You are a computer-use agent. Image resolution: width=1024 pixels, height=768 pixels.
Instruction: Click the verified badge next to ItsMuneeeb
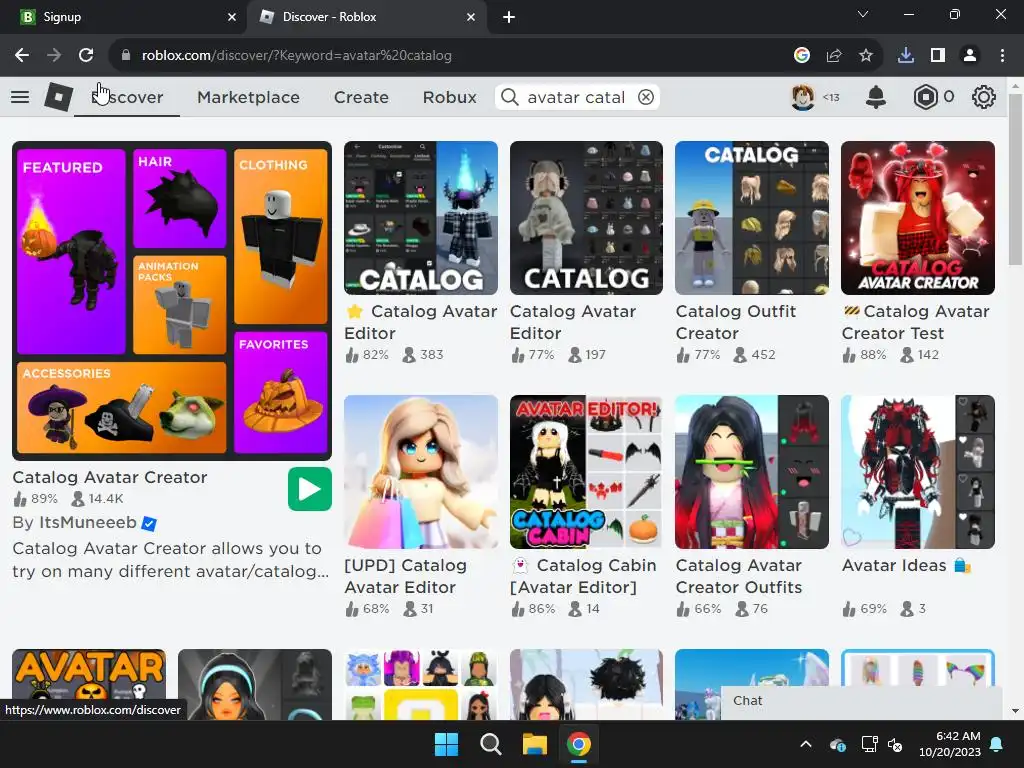[x=149, y=523]
